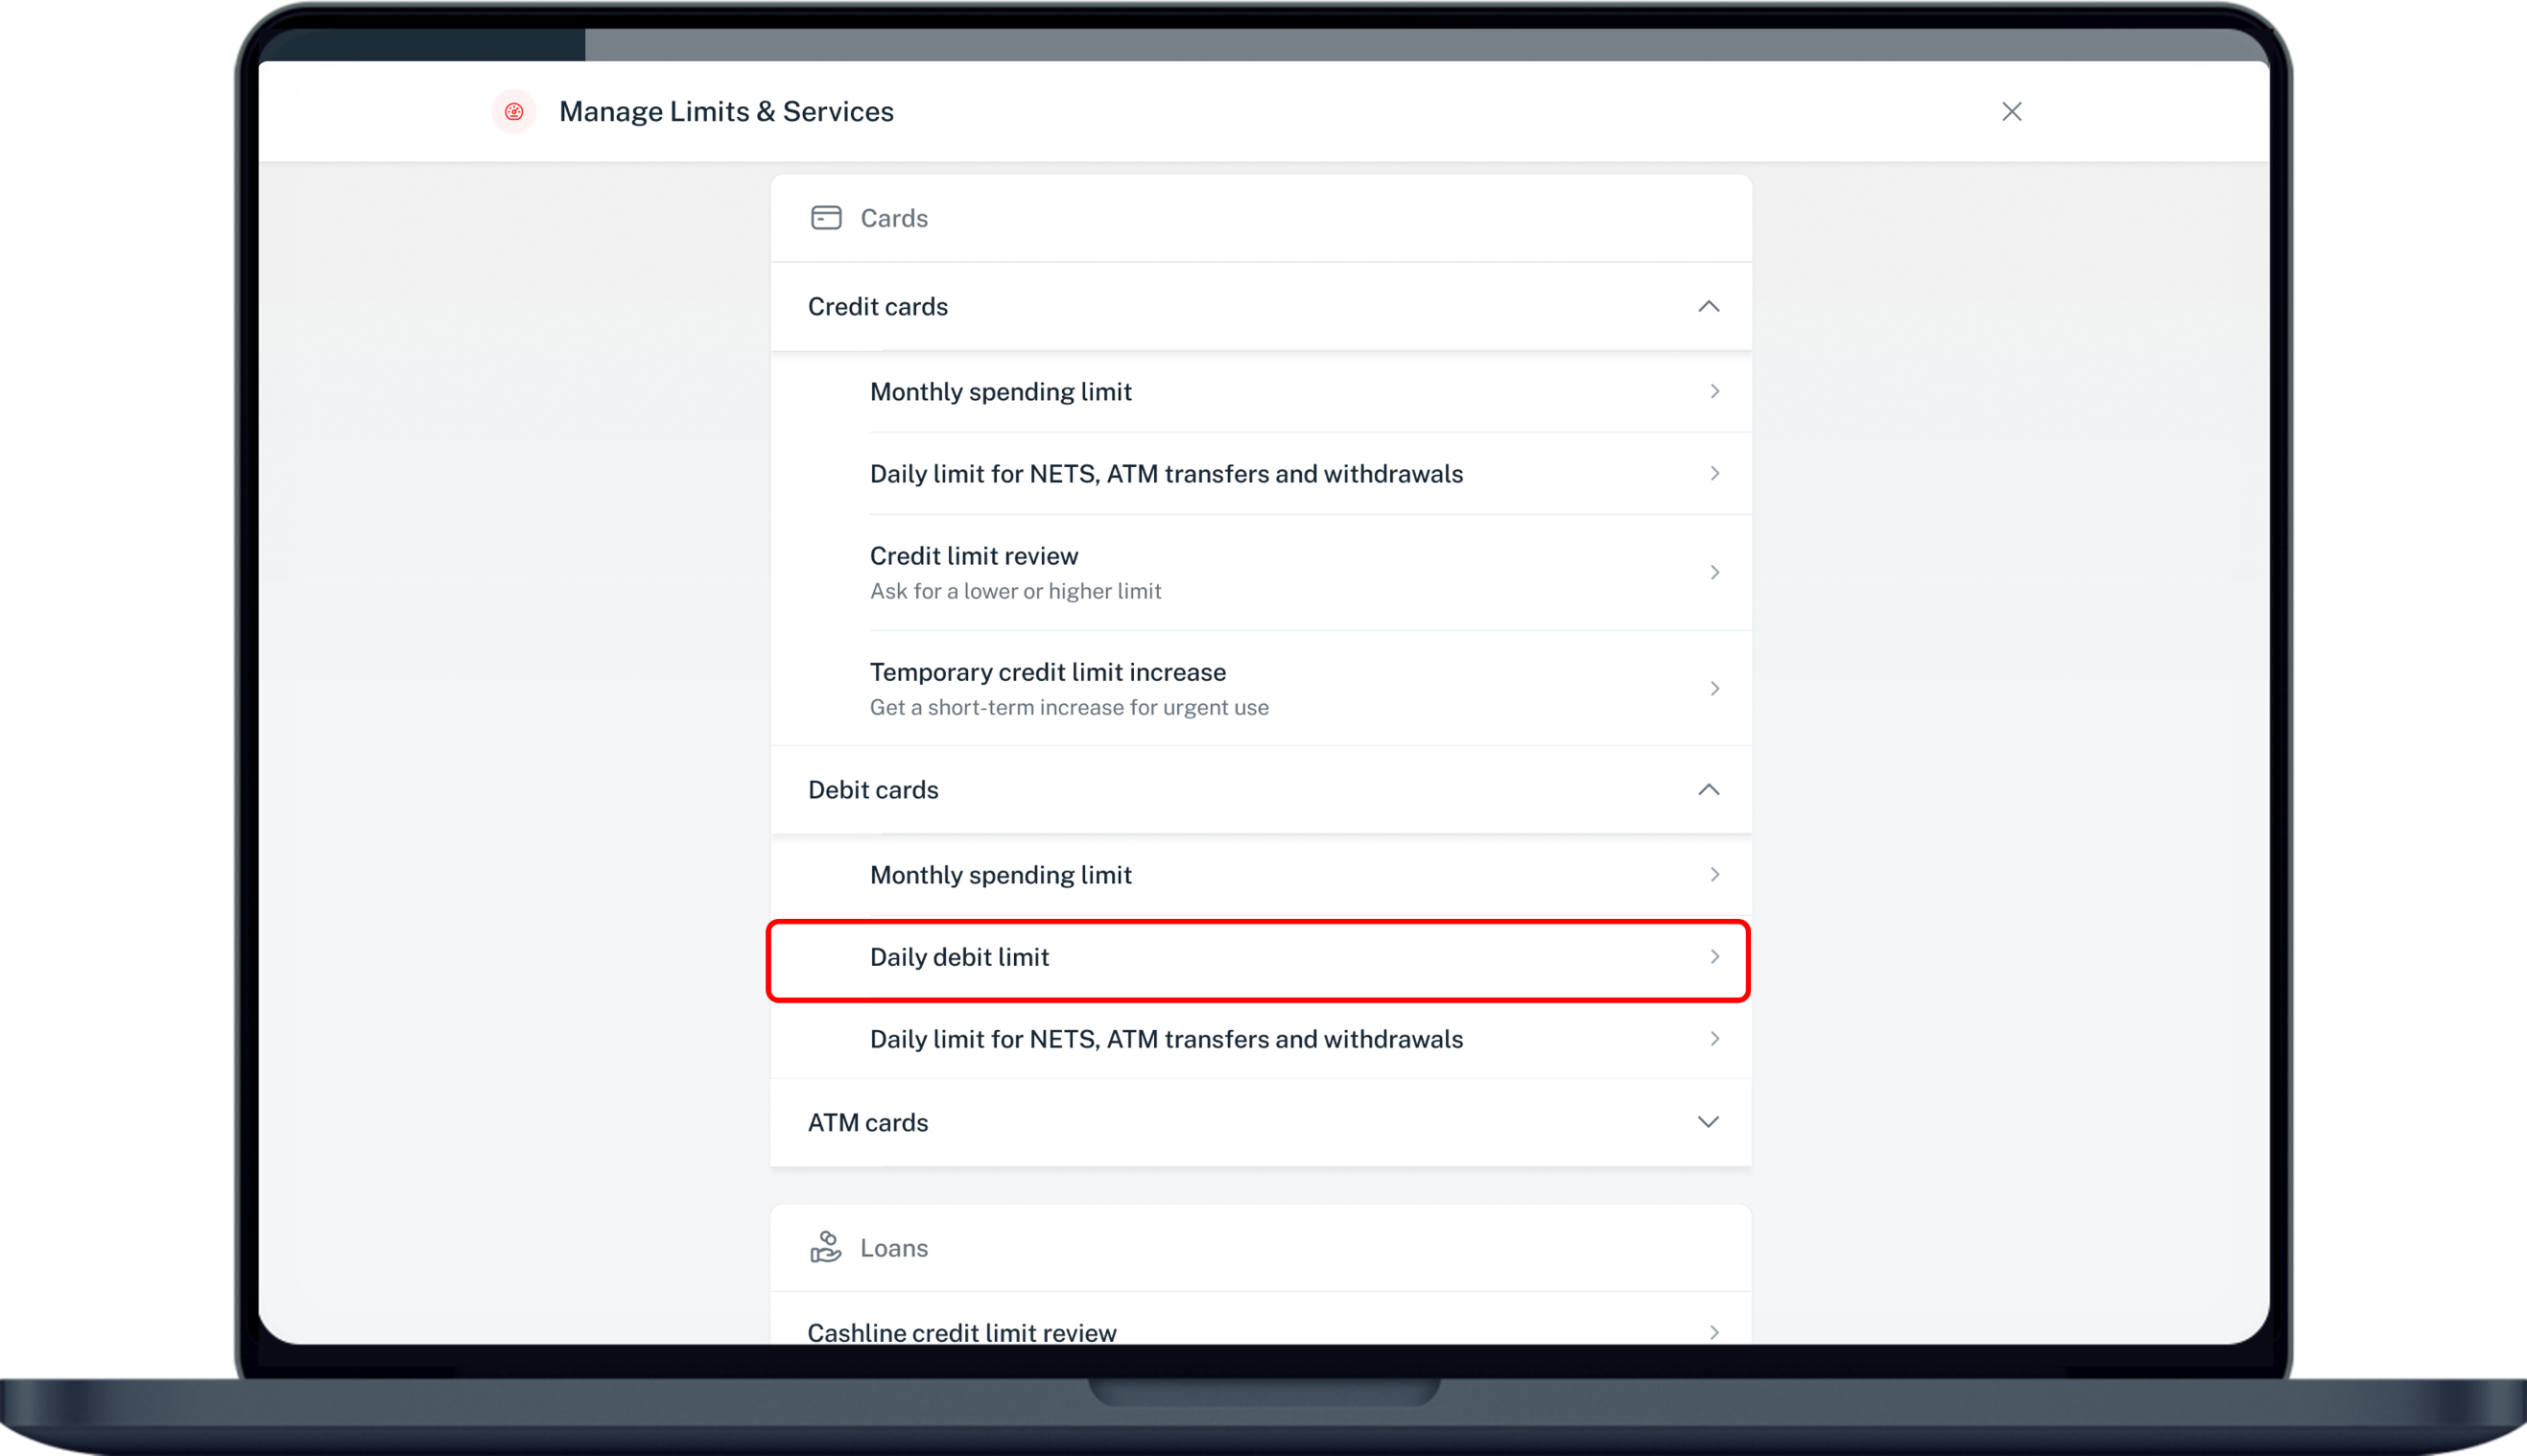
Task: Click the red Manage Limits gauge icon
Action: click(x=514, y=111)
